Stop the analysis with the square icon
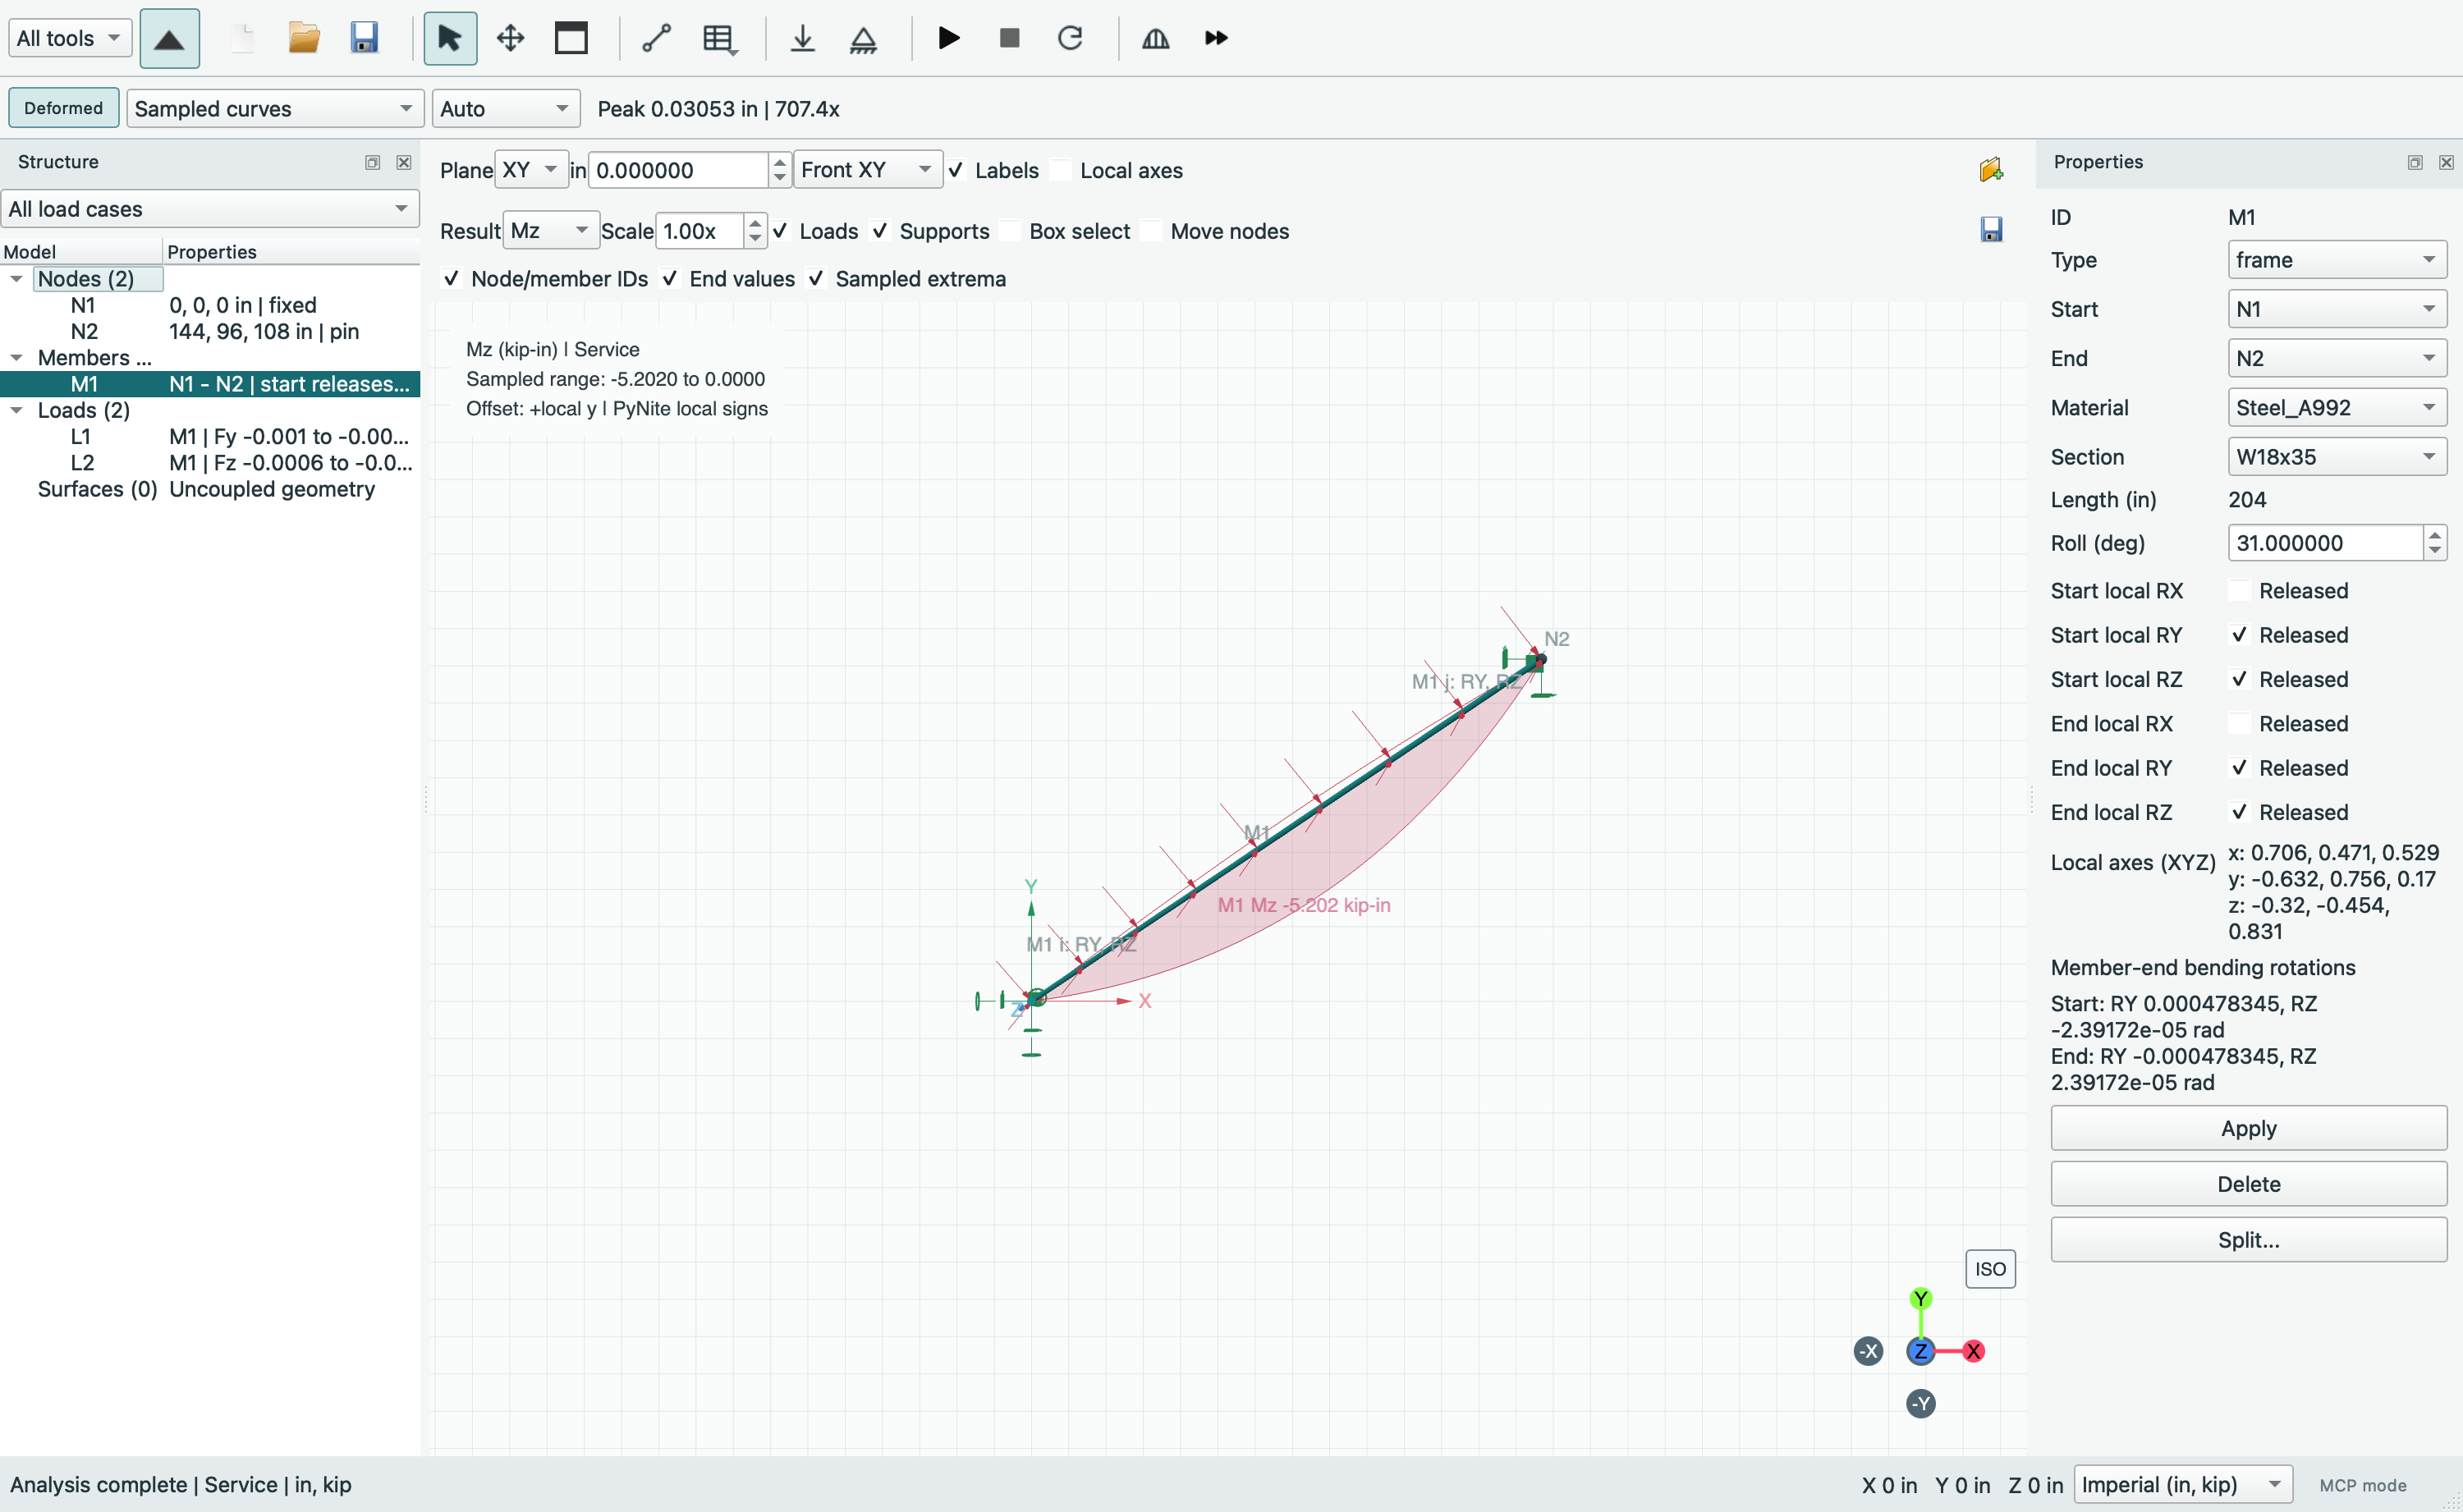 tap(1009, 39)
